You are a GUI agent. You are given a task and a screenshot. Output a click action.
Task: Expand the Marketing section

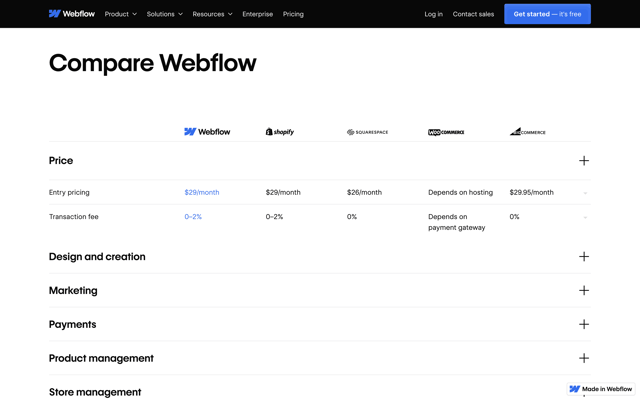click(x=584, y=290)
